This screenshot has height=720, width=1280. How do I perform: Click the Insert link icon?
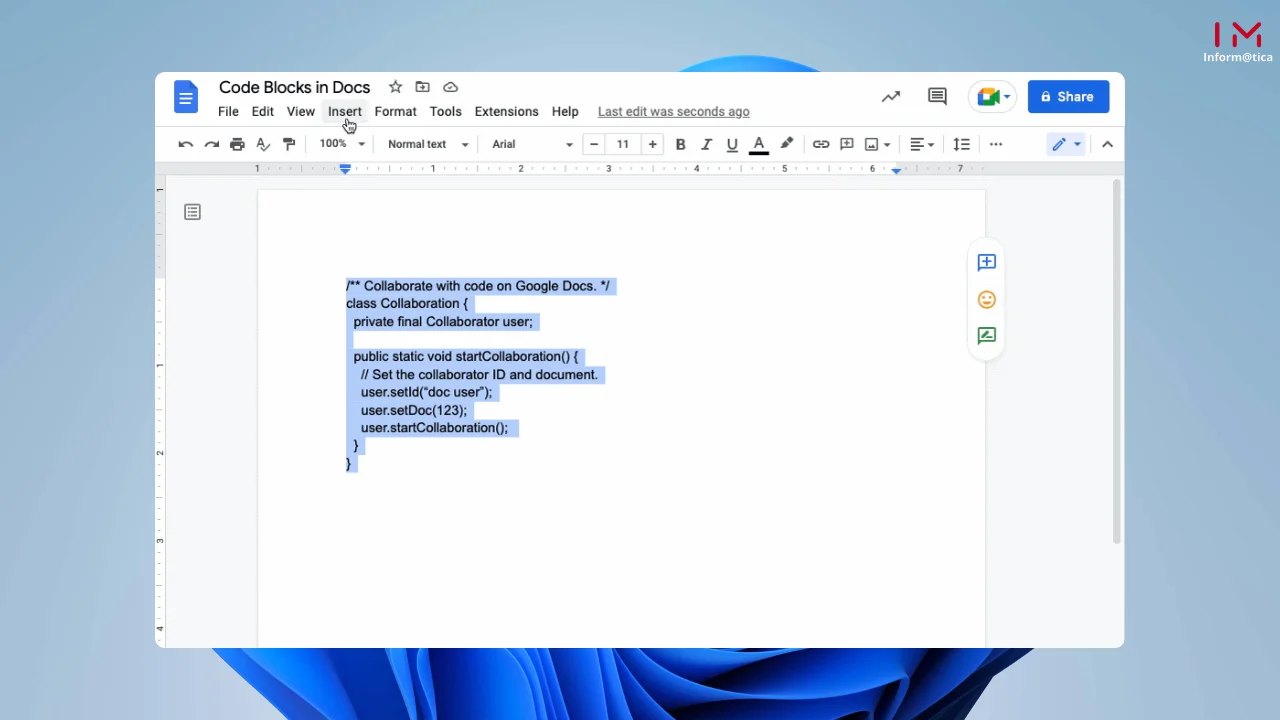click(821, 144)
